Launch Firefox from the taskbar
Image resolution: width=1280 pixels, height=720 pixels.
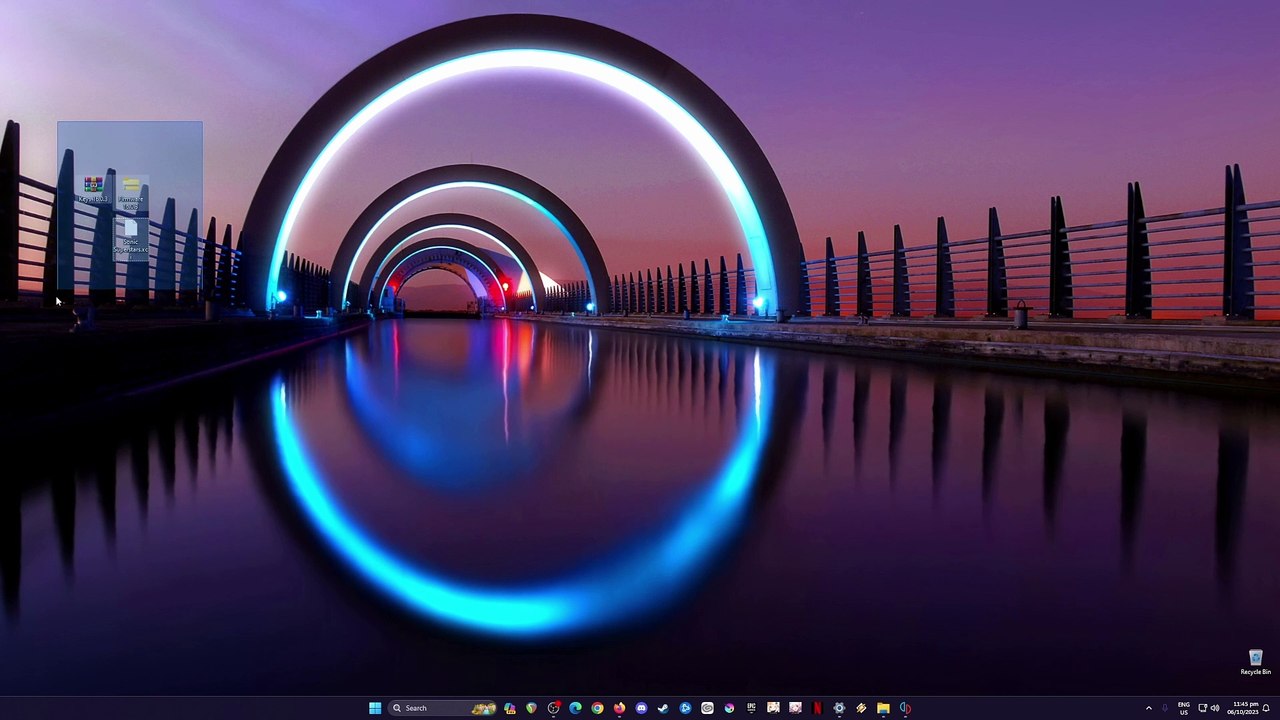619,708
